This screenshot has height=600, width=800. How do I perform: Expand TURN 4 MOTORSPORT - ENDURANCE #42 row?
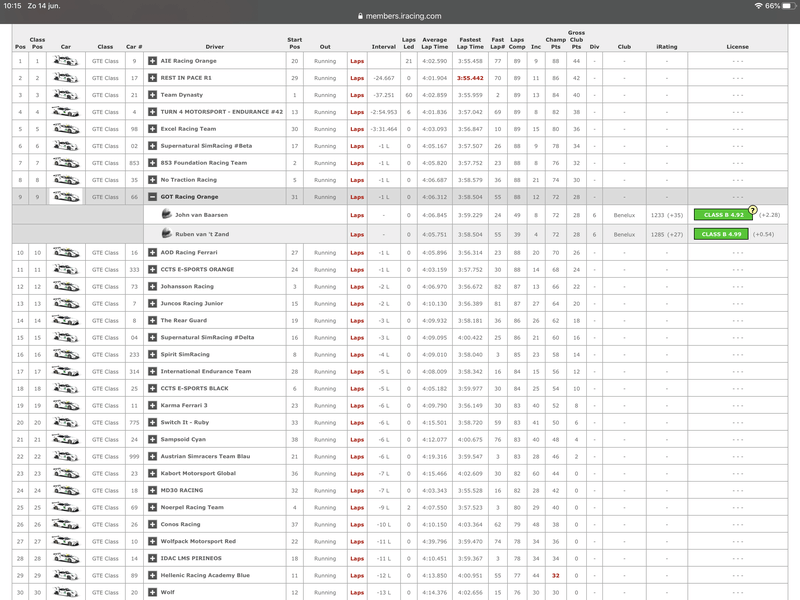pyautogui.click(x=152, y=112)
